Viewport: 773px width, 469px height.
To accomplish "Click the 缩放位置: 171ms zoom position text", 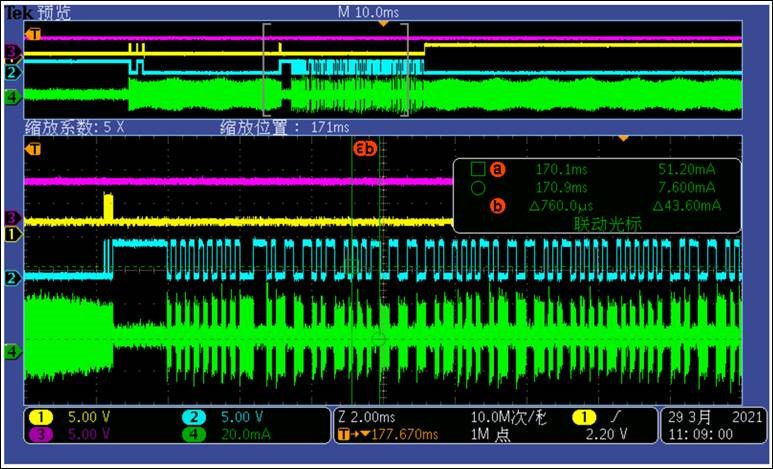I will [x=284, y=128].
